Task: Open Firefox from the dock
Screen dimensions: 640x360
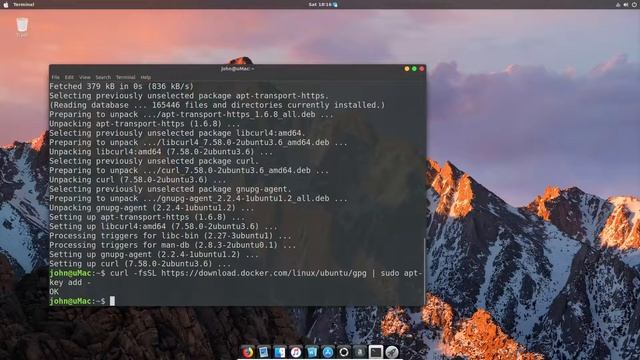Action: pos(248,352)
